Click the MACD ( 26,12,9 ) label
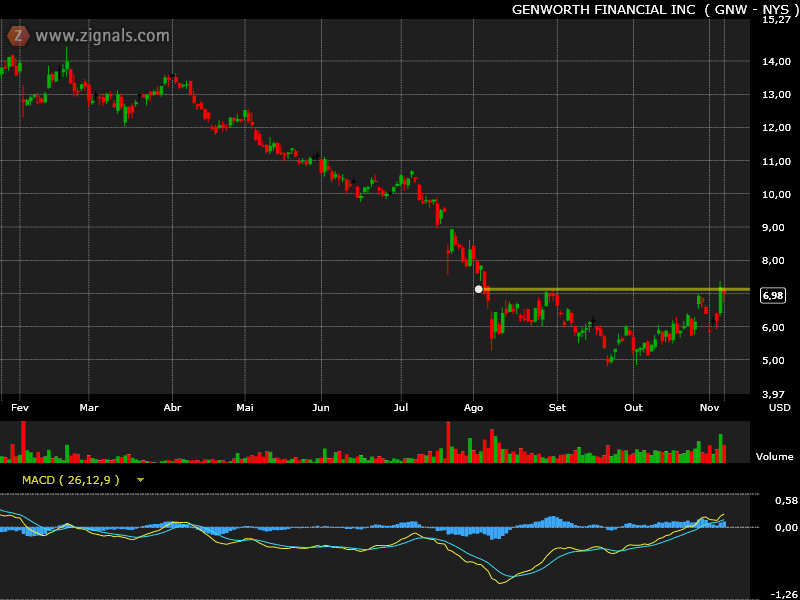The image size is (800, 600). [70, 480]
